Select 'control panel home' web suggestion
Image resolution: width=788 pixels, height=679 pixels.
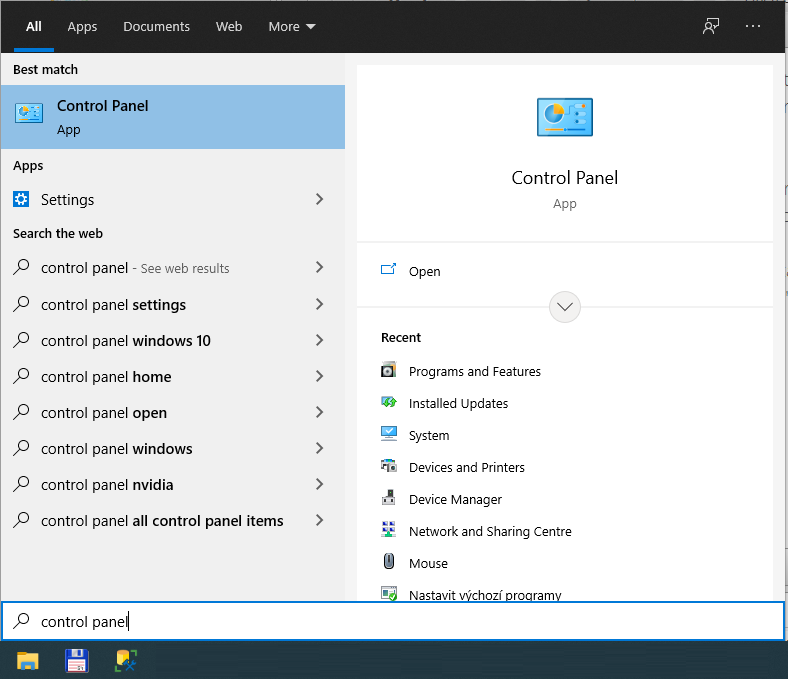pos(173,376)
